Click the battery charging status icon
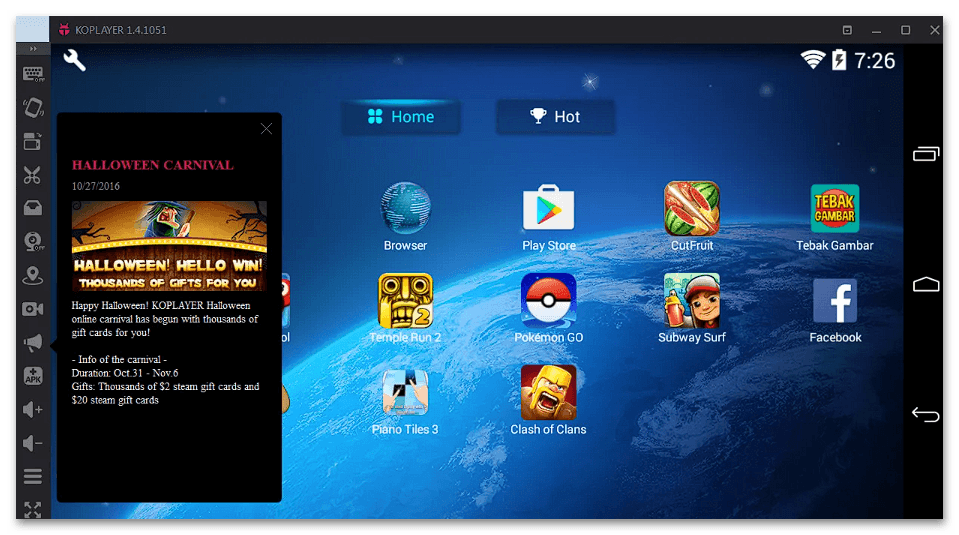Image resolution: width=959 pixels, height=535 pixels. click(839, 60)
